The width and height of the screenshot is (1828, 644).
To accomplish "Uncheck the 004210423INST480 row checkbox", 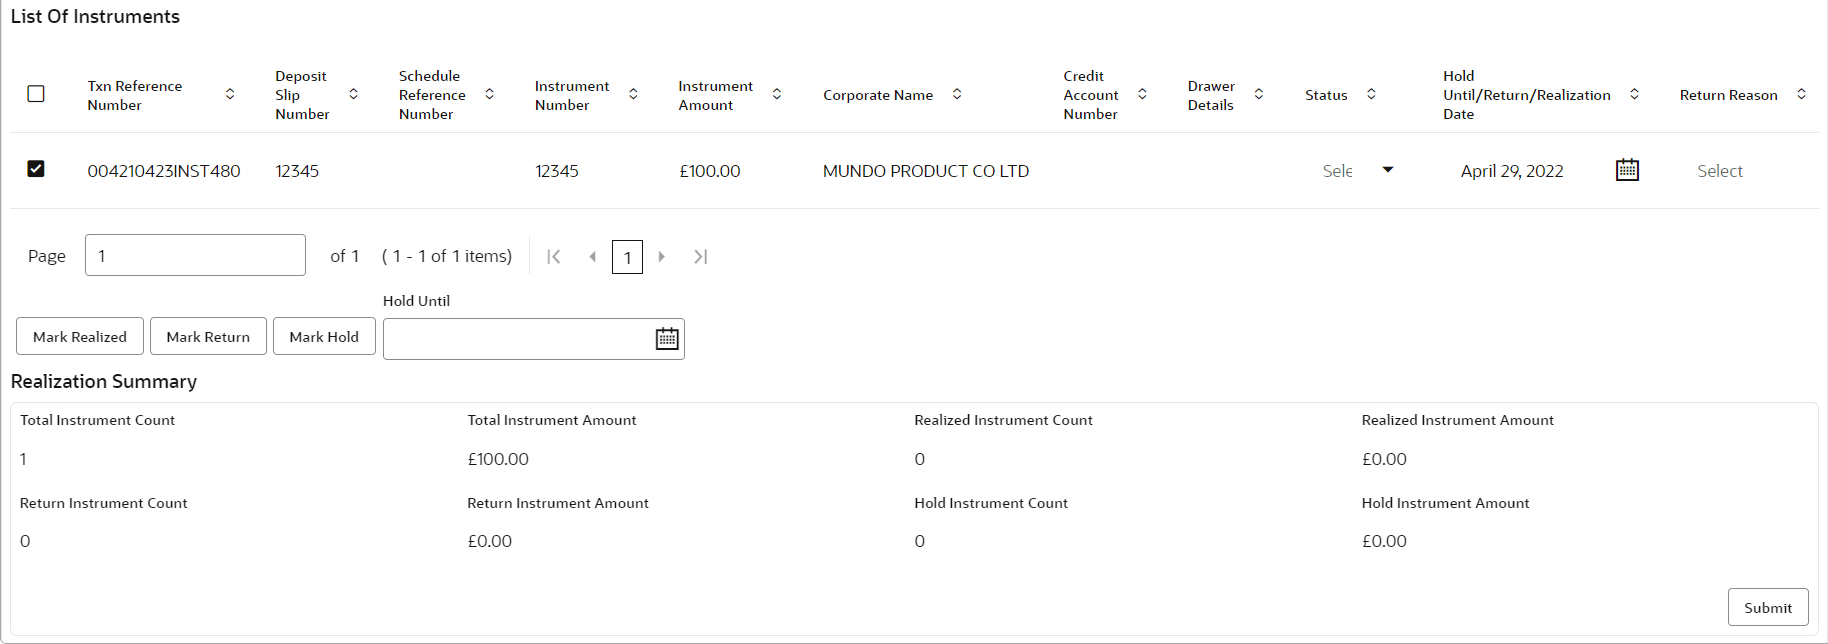I will [36, 169].
